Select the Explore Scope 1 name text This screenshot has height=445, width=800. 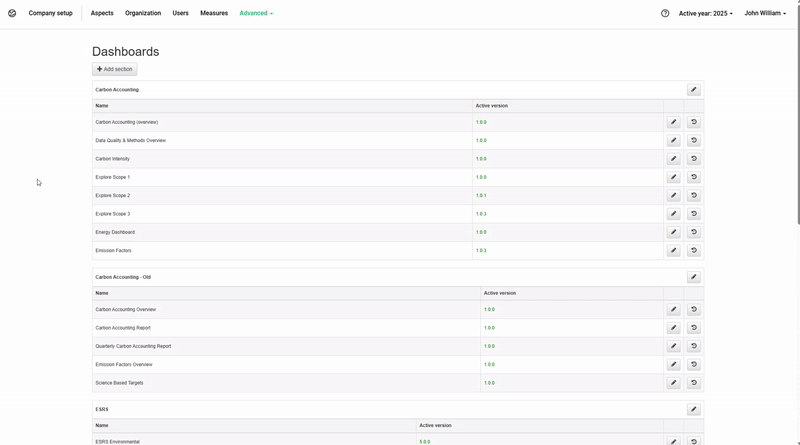[x=113, y=177]
